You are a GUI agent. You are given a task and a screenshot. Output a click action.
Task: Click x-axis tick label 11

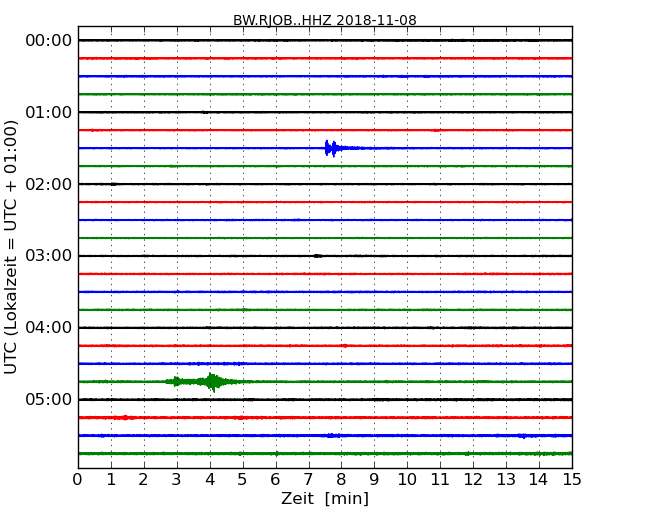pos(440,480)
